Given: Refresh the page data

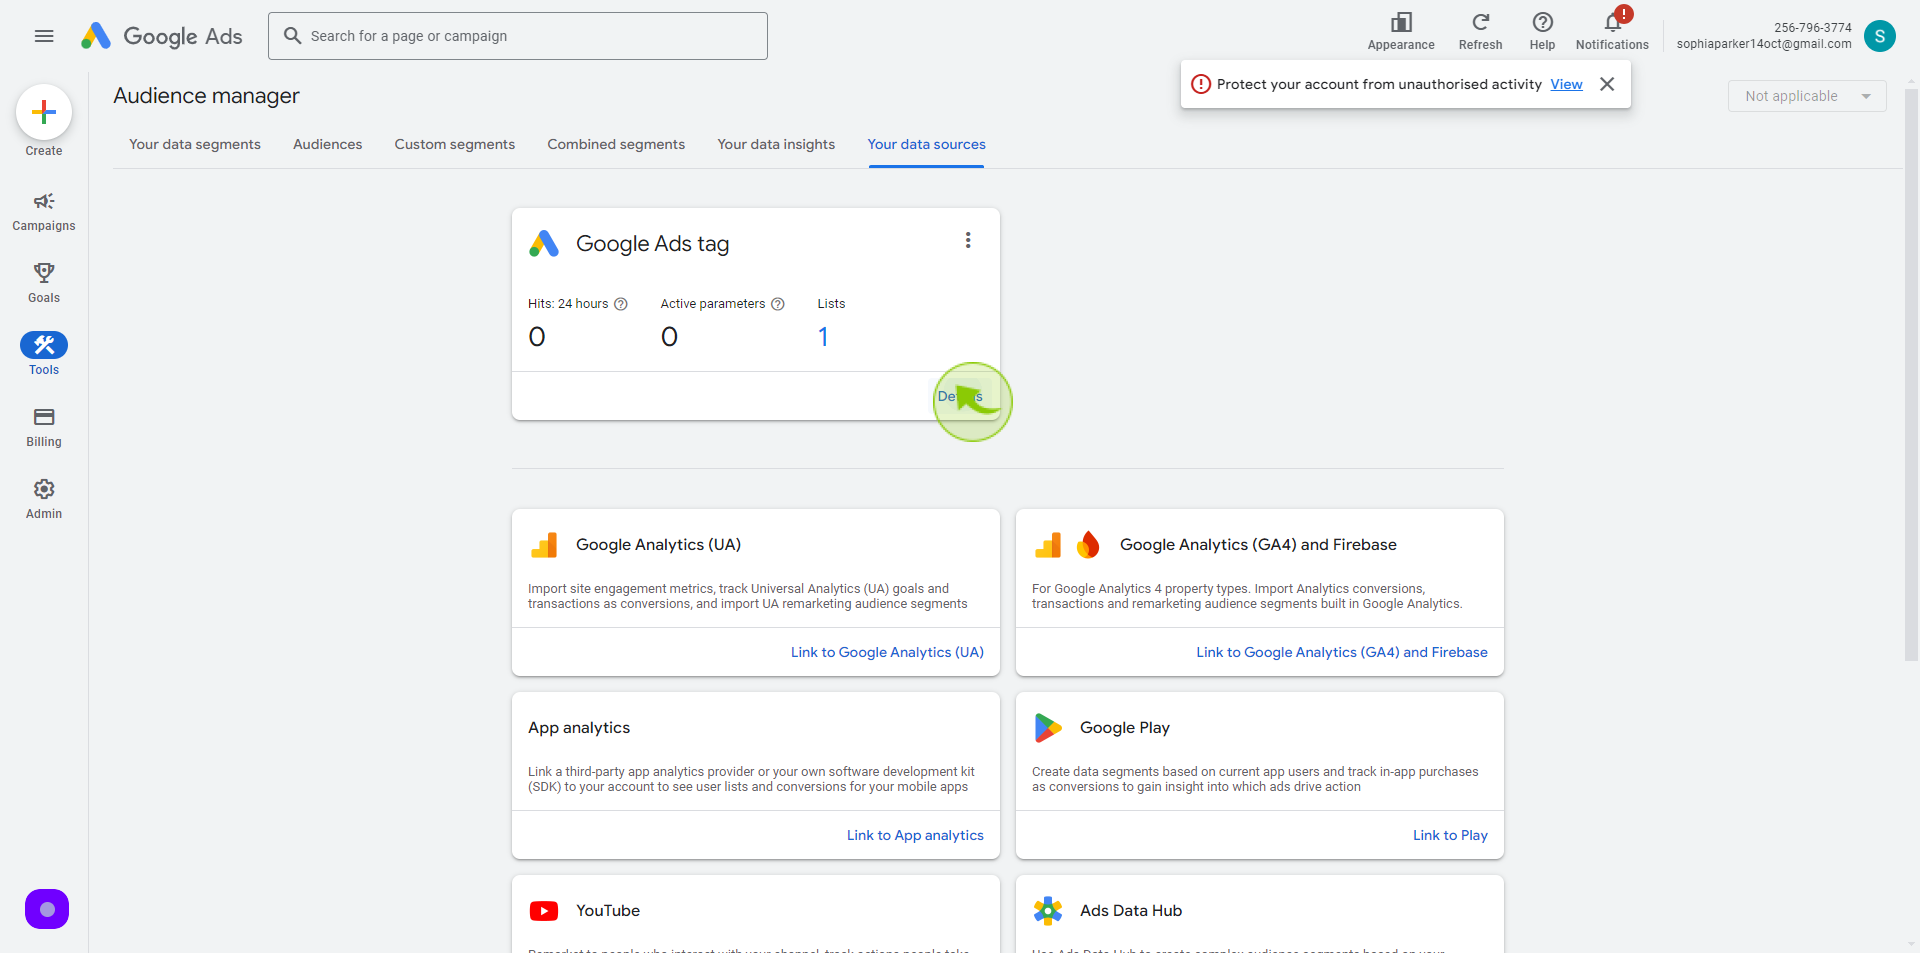Looking at the screenshot, I should click(1480, 31).
